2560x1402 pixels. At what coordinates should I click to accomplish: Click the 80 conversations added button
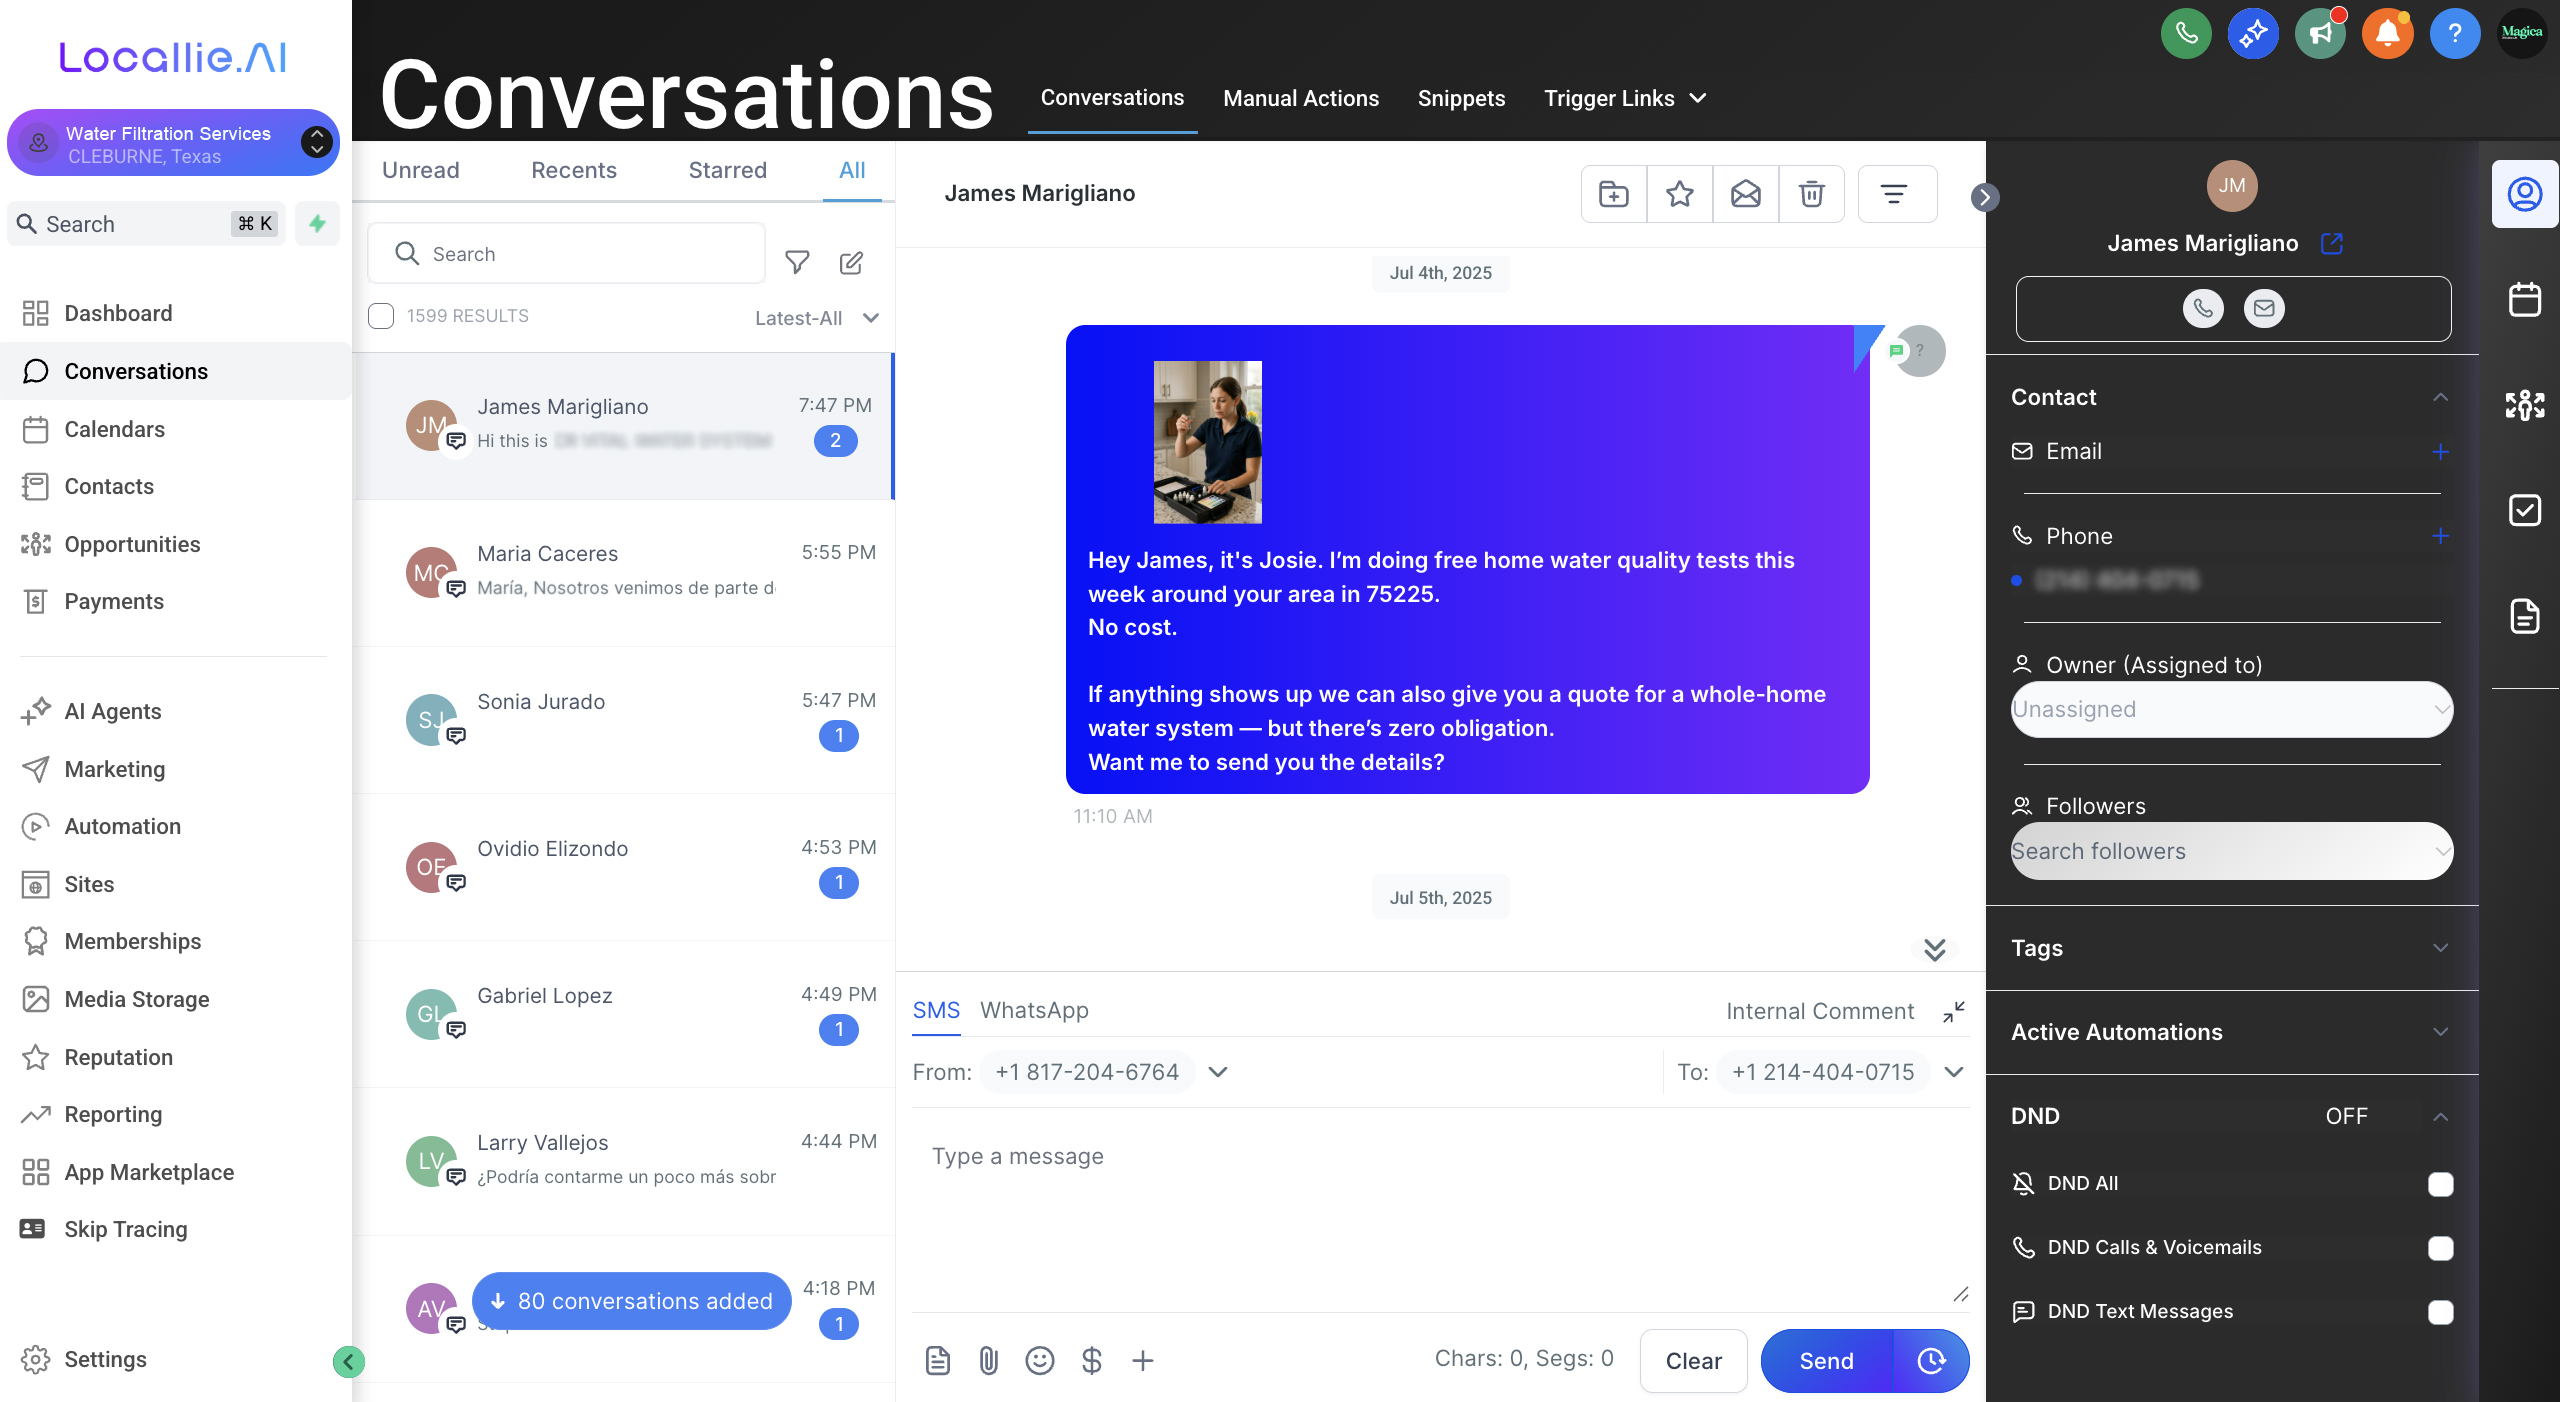coord(632,1301)
